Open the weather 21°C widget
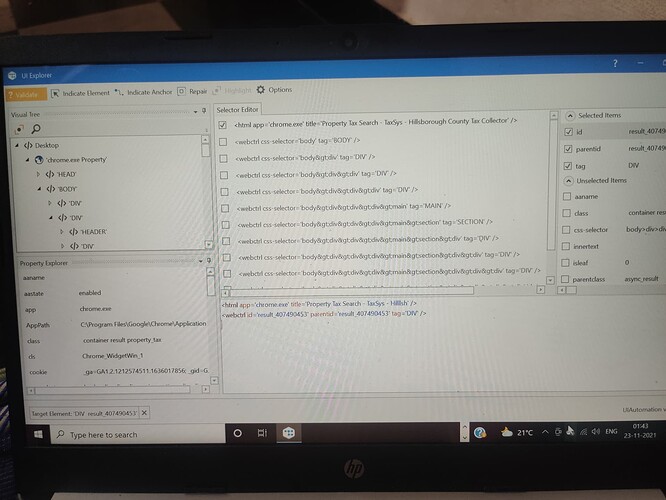Screen dimensions: 666x500 pos(516,432)
